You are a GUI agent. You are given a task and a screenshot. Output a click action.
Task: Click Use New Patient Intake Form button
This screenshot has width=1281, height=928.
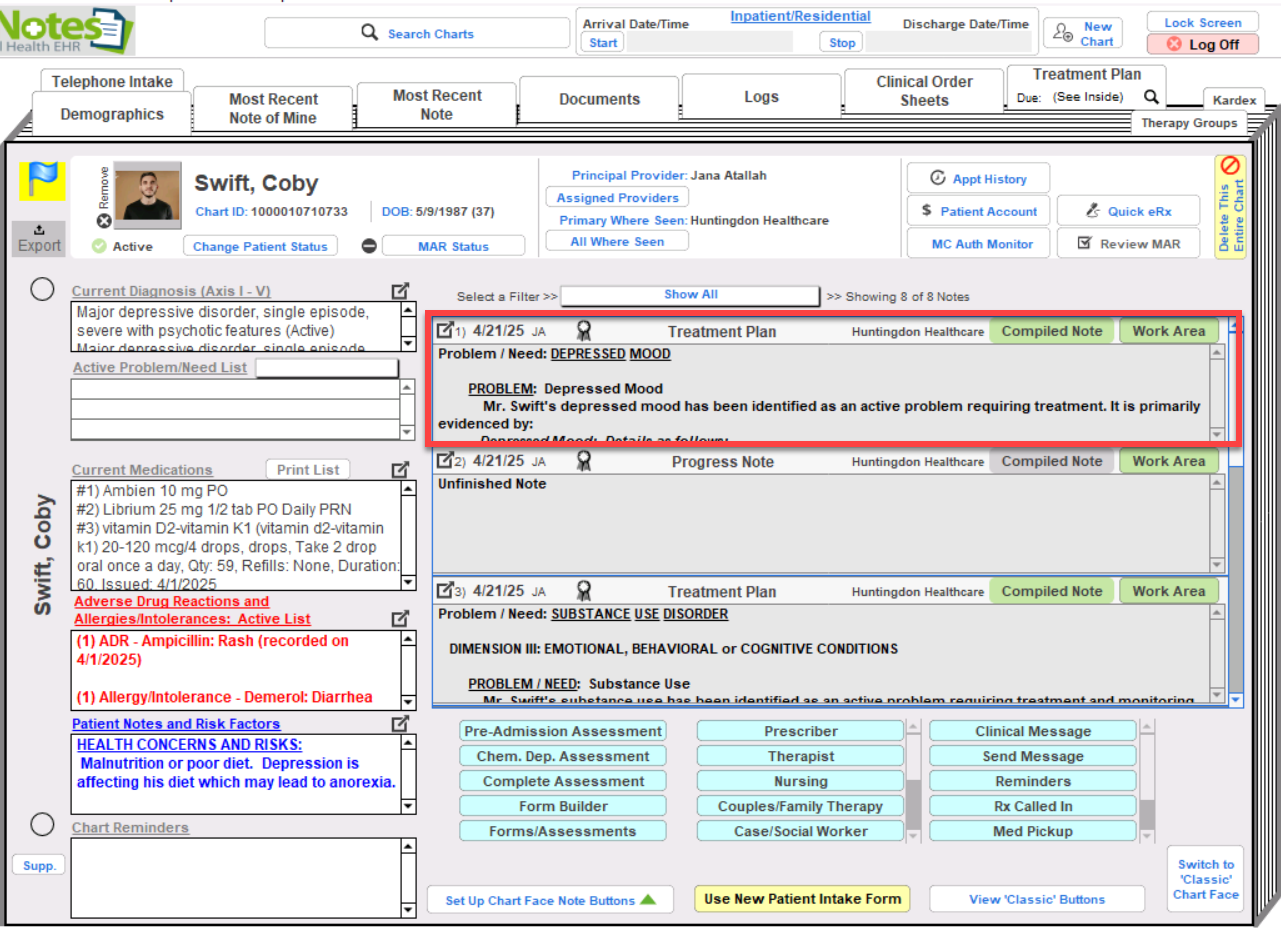(x=802, y=899)
